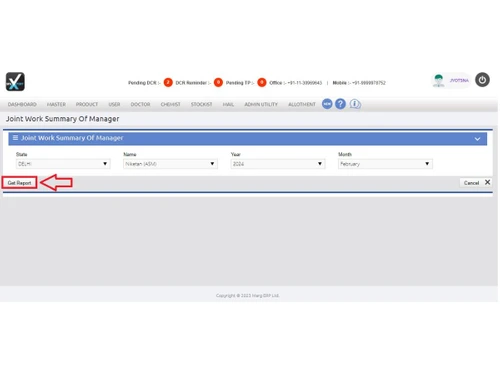Click the Year field label

click(236, 154)
